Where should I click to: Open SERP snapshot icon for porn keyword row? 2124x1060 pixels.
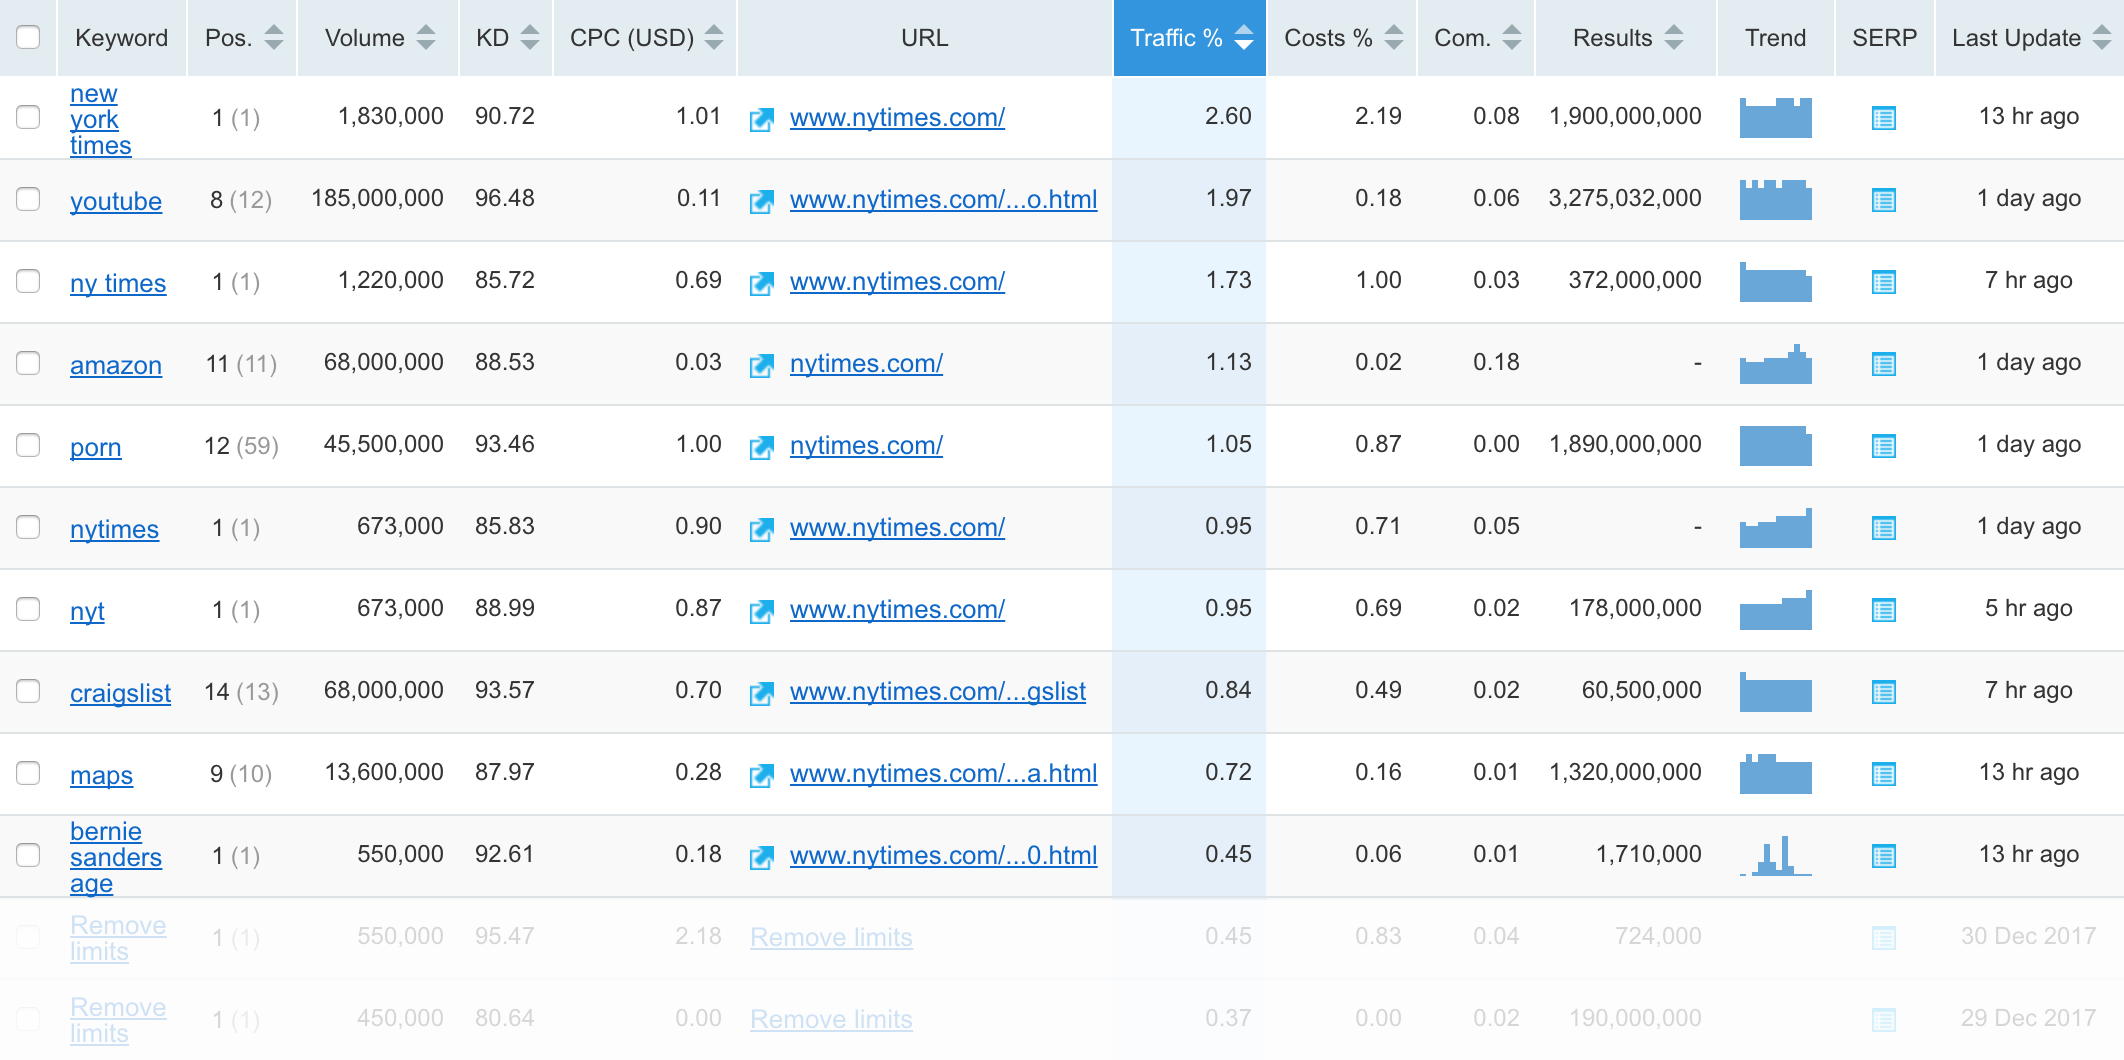tap(1884, 446)
